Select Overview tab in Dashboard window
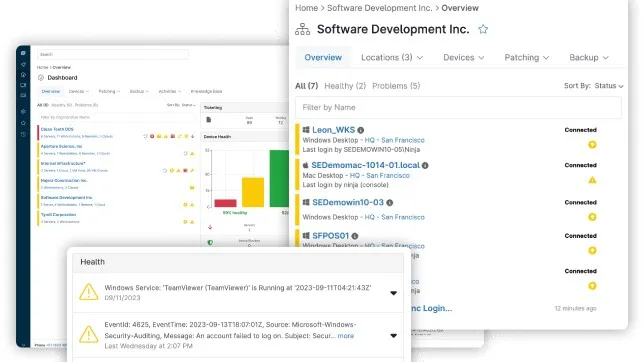This screenshot has height=362, width=644. pyautogui.click(x=51, y=91)
